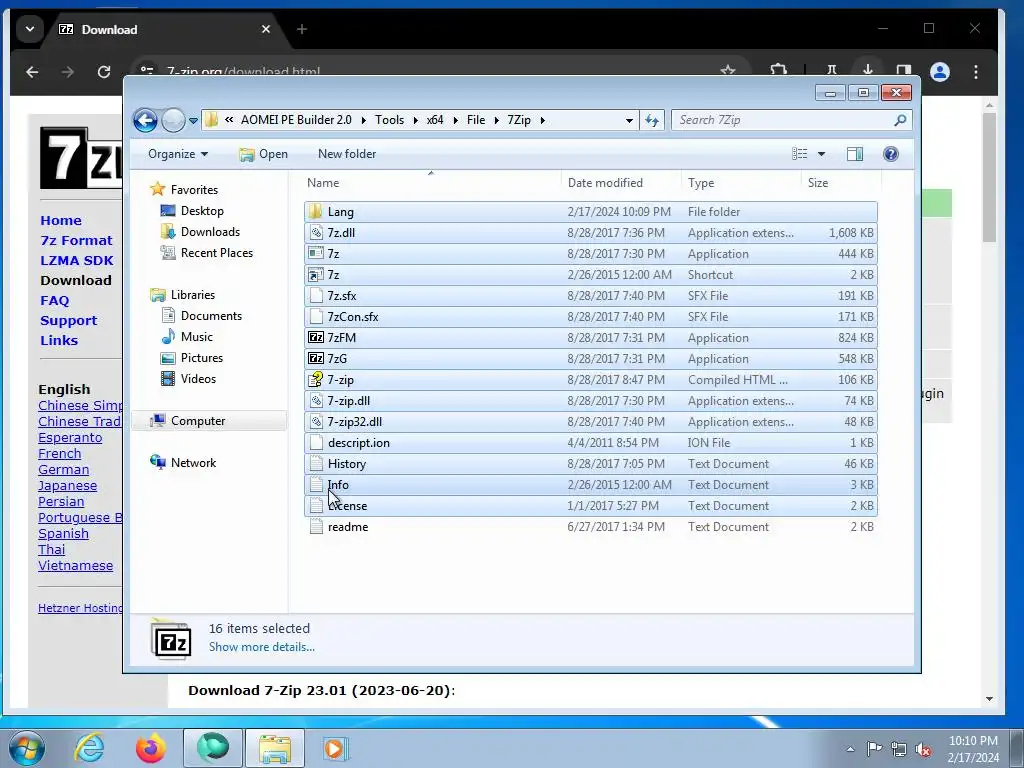The width and height of the screenshot is (1024, 768).
Task: Sort by Type column header
Action: [741, 184]
